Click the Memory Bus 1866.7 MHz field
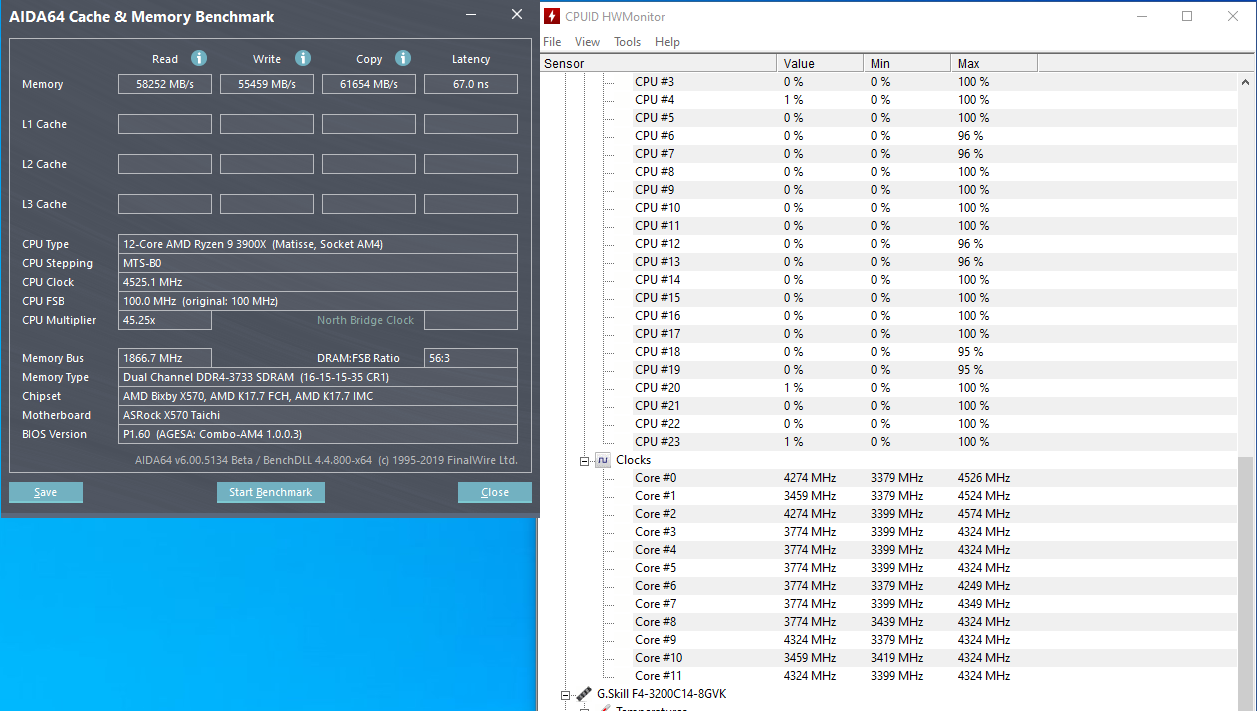The height and width of the screenshot is (711, 1257). click(x=165, y=358)
